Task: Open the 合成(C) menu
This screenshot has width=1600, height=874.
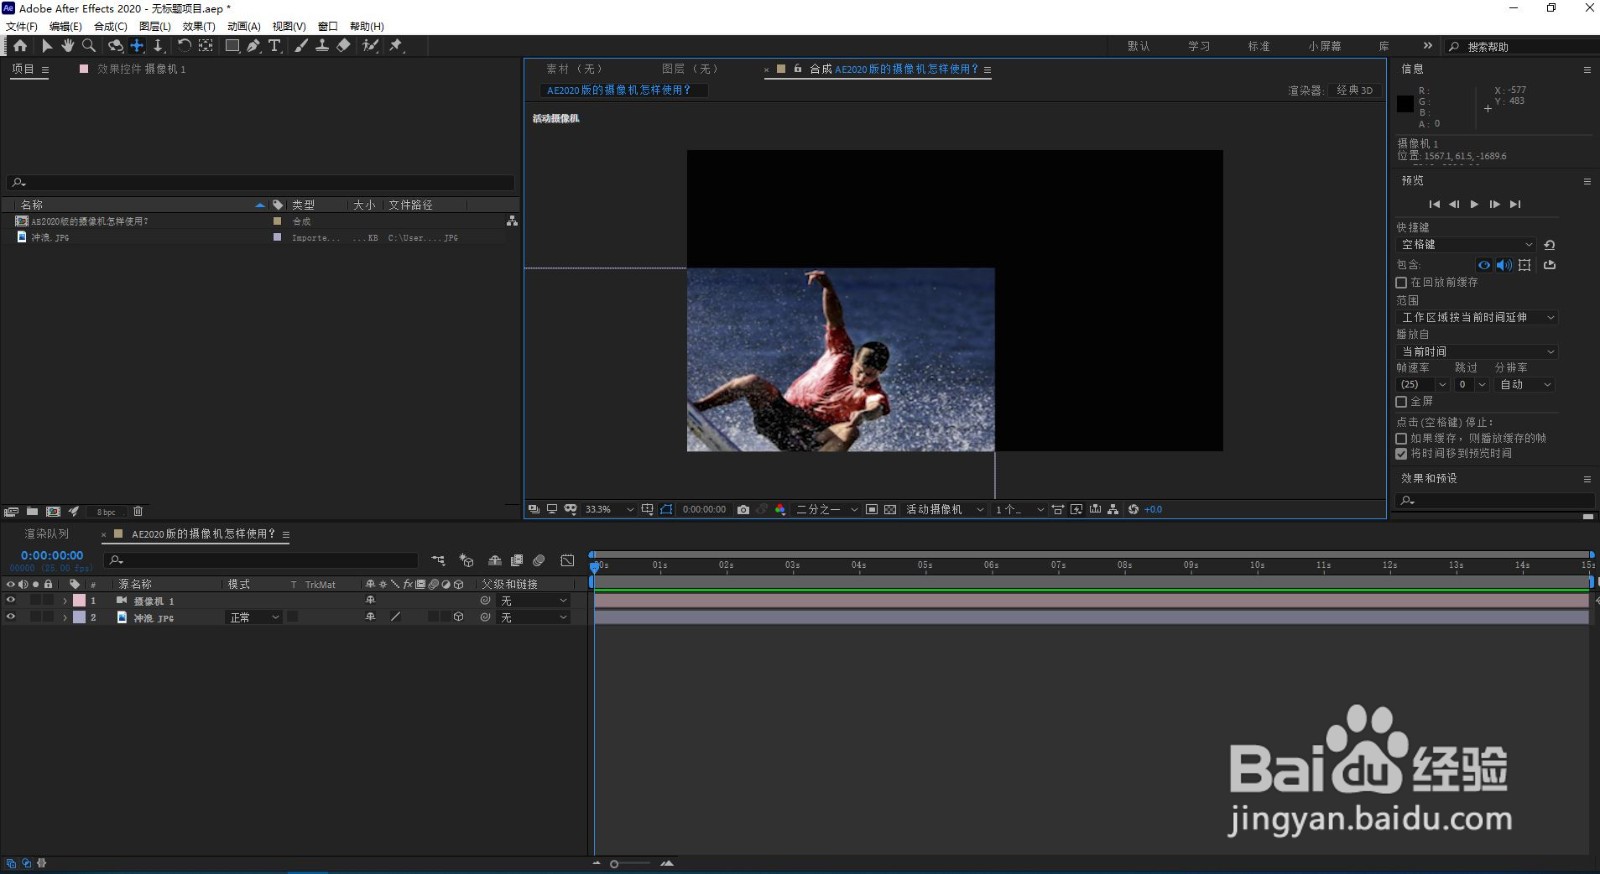Action: pos(110,26)
